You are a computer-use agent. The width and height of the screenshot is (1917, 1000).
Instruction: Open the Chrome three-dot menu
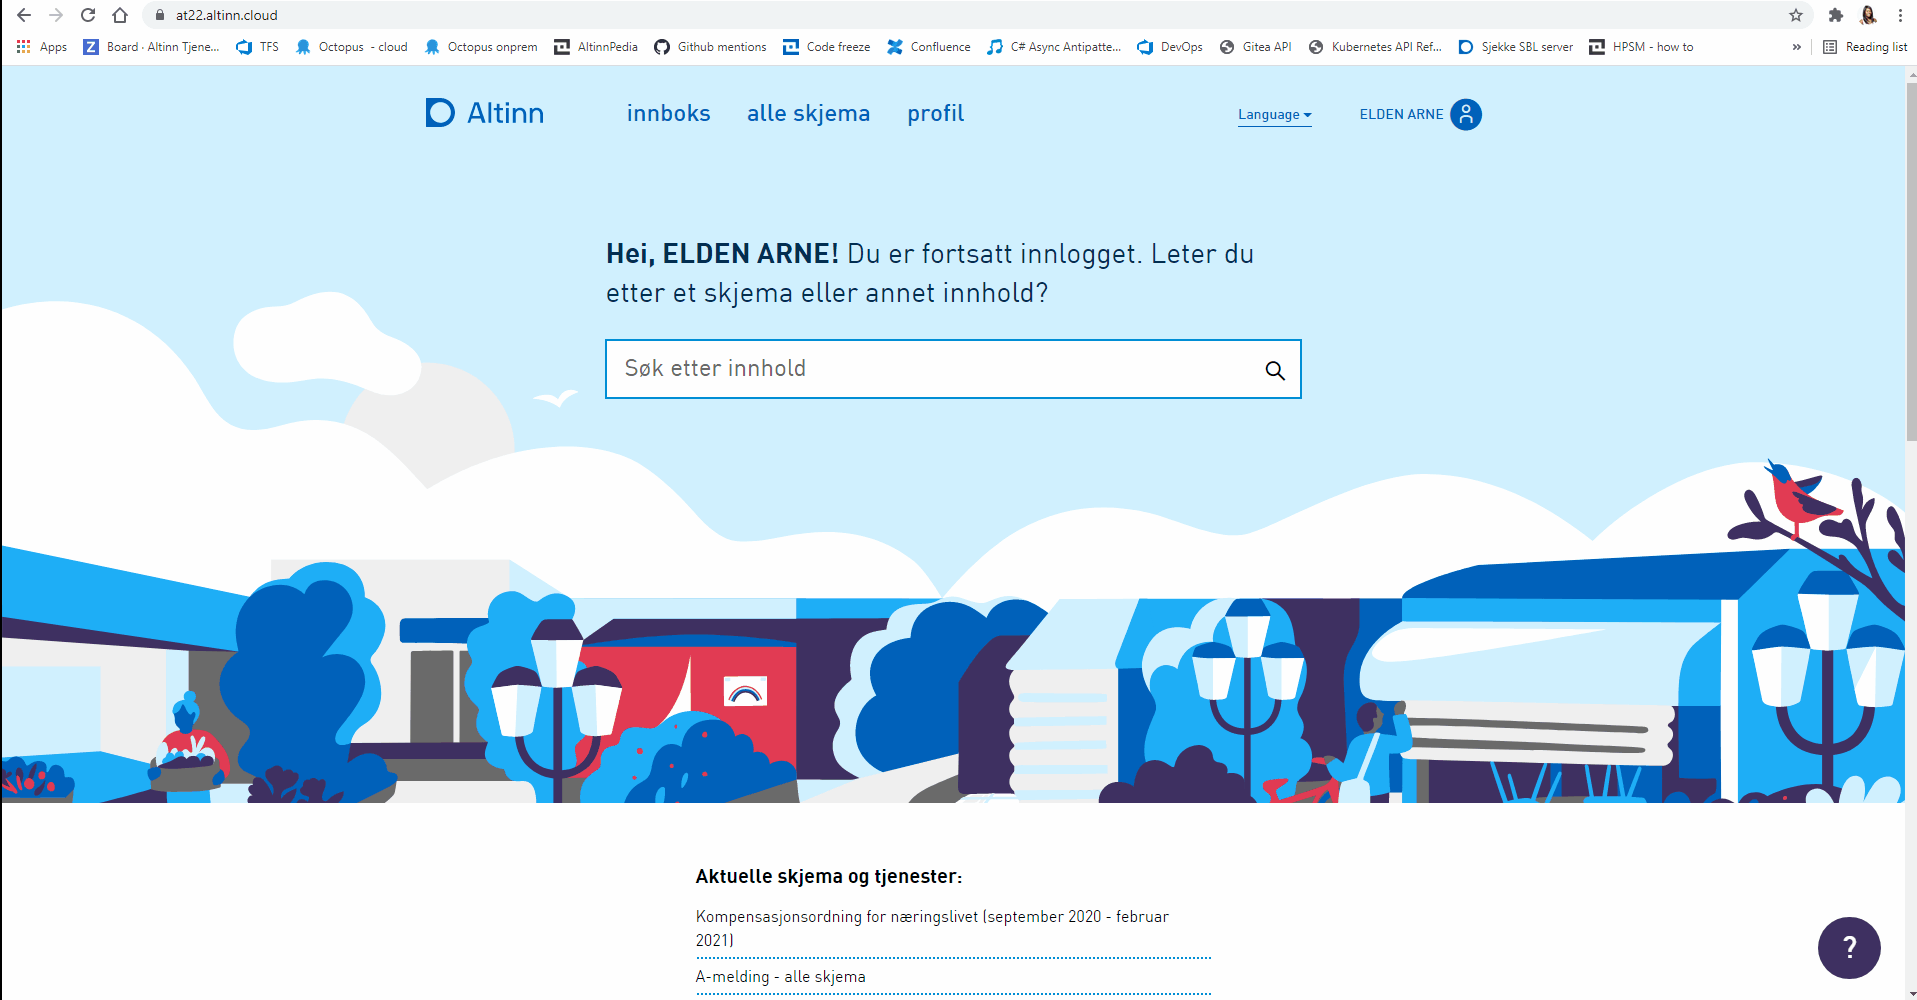click(1900, 15)
